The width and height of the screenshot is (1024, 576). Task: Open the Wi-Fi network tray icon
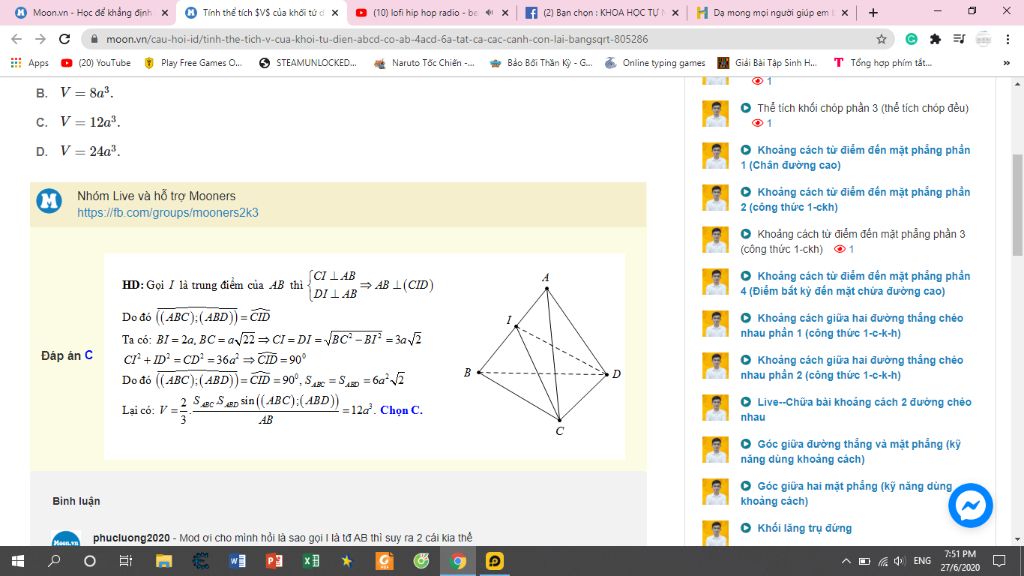(x=882, y=561)
